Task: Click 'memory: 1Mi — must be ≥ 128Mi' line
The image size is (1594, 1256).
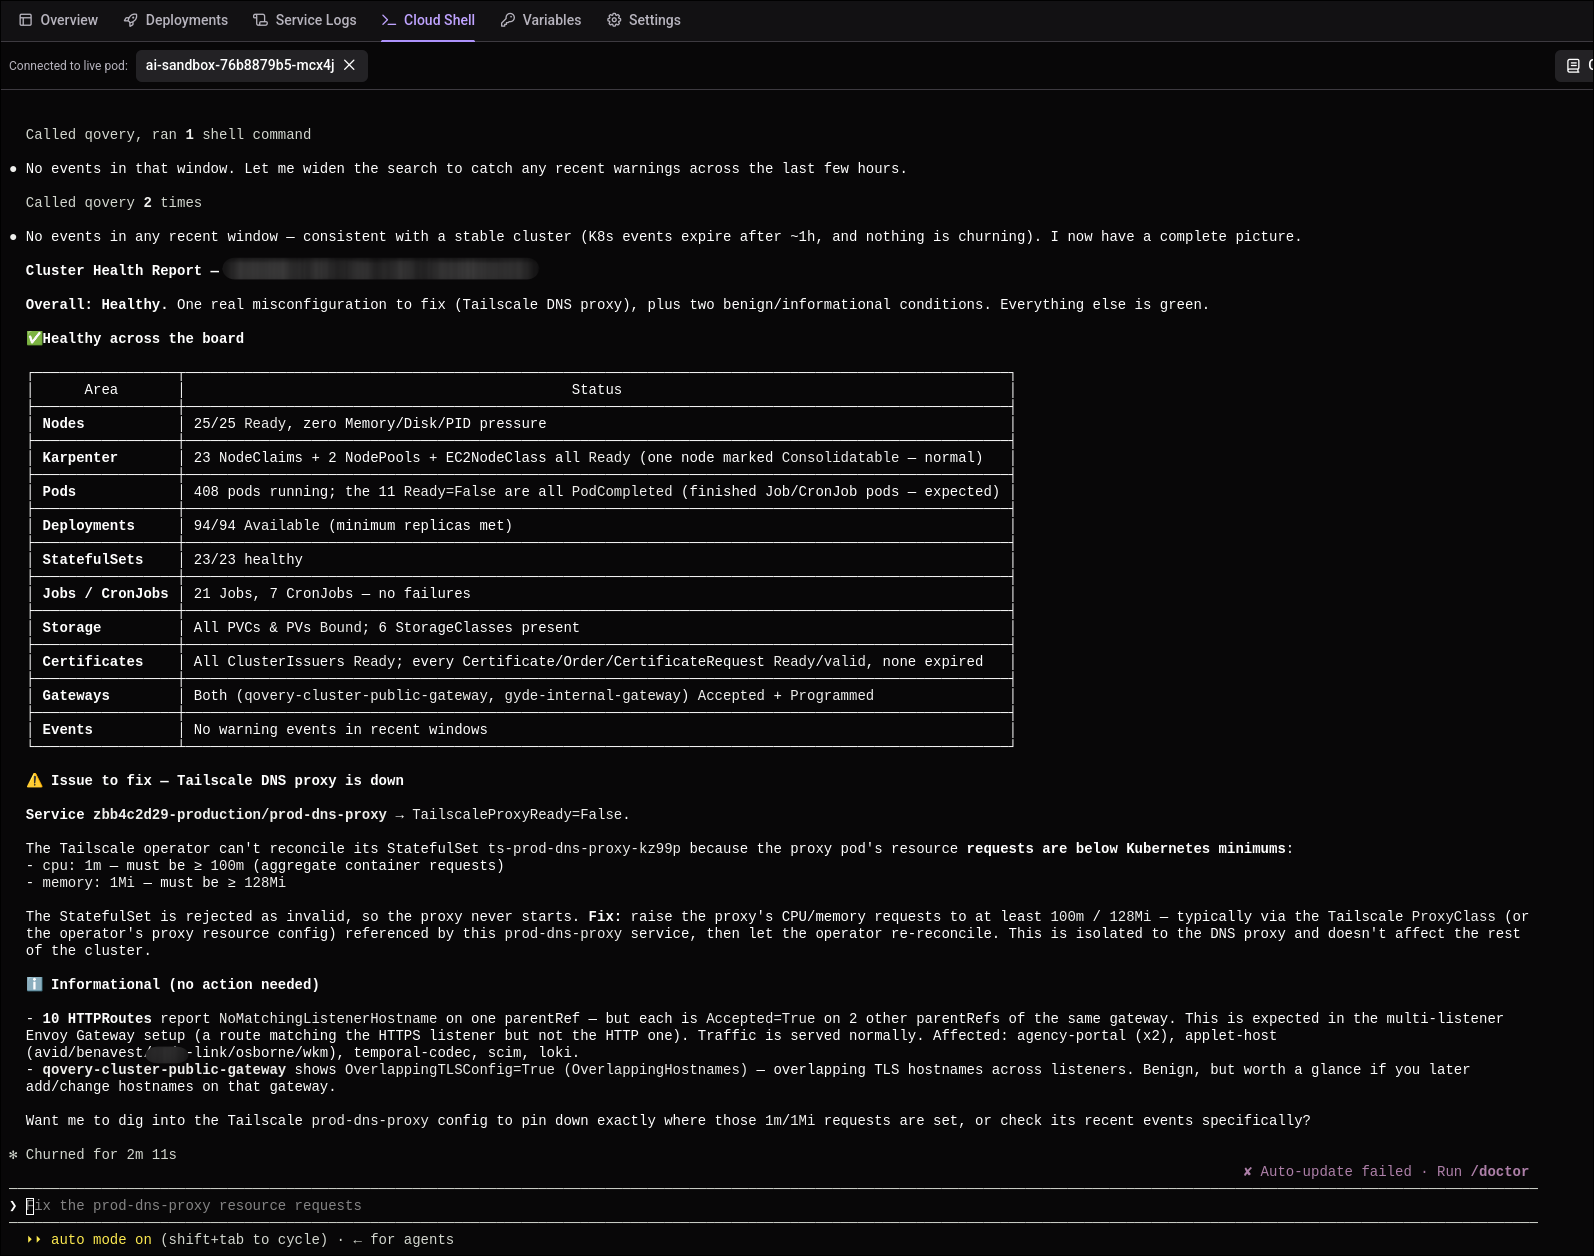Action: point(155,883)
